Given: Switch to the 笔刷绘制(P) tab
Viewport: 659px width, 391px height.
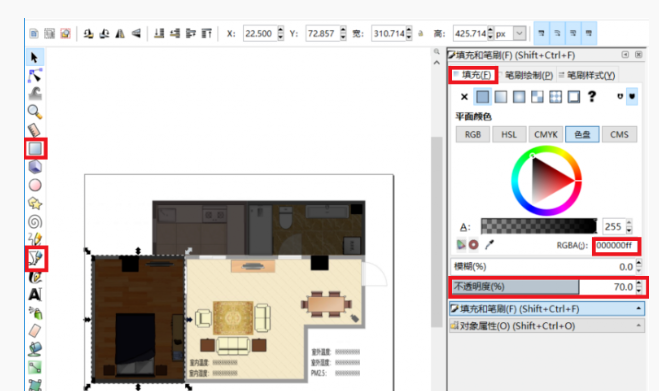Looking at the screenshot, I should pyautogui.click(x=528, y=75).
